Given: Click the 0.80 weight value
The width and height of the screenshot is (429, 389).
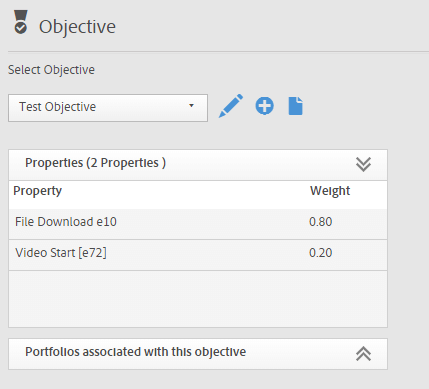Looking at the screenshot, I should (x=321, y=222).
